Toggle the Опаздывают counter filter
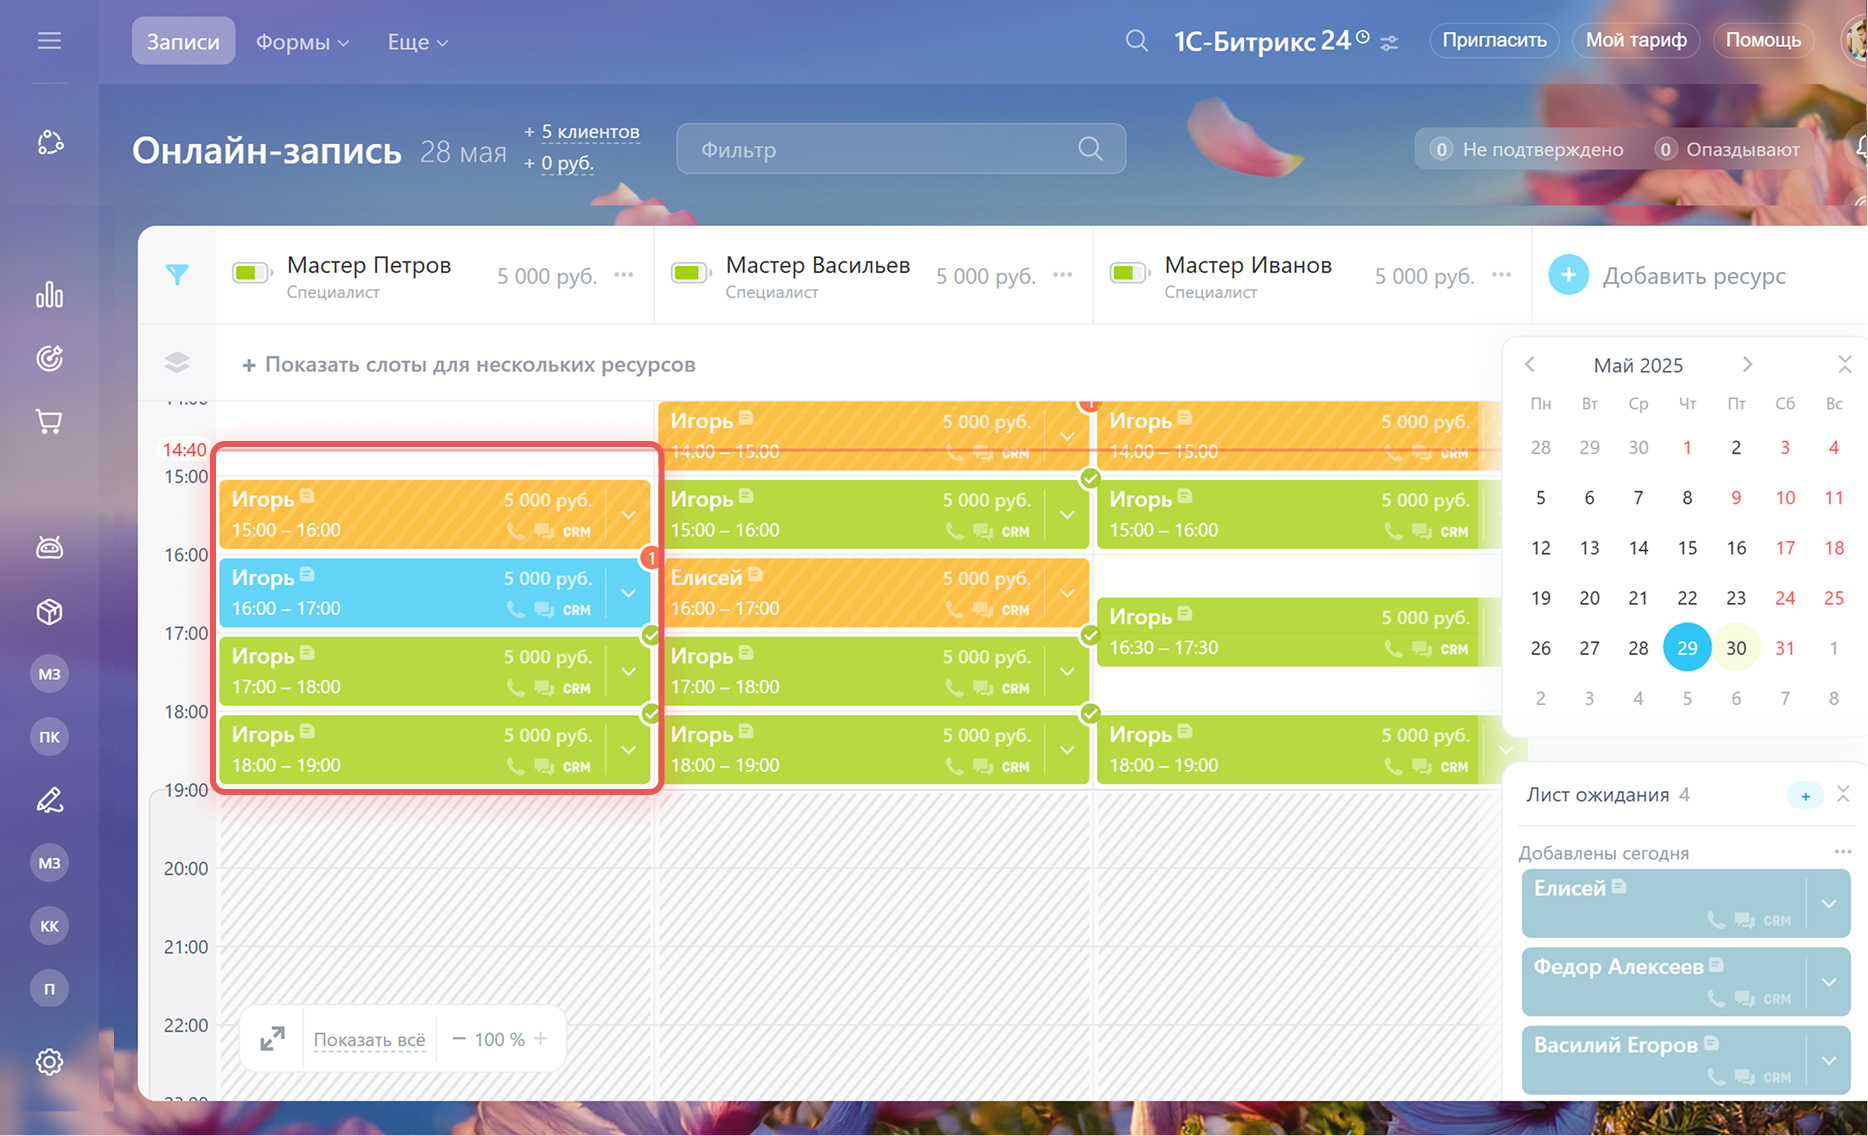Viewport: 1868px width, 1136px height. 1729,149
